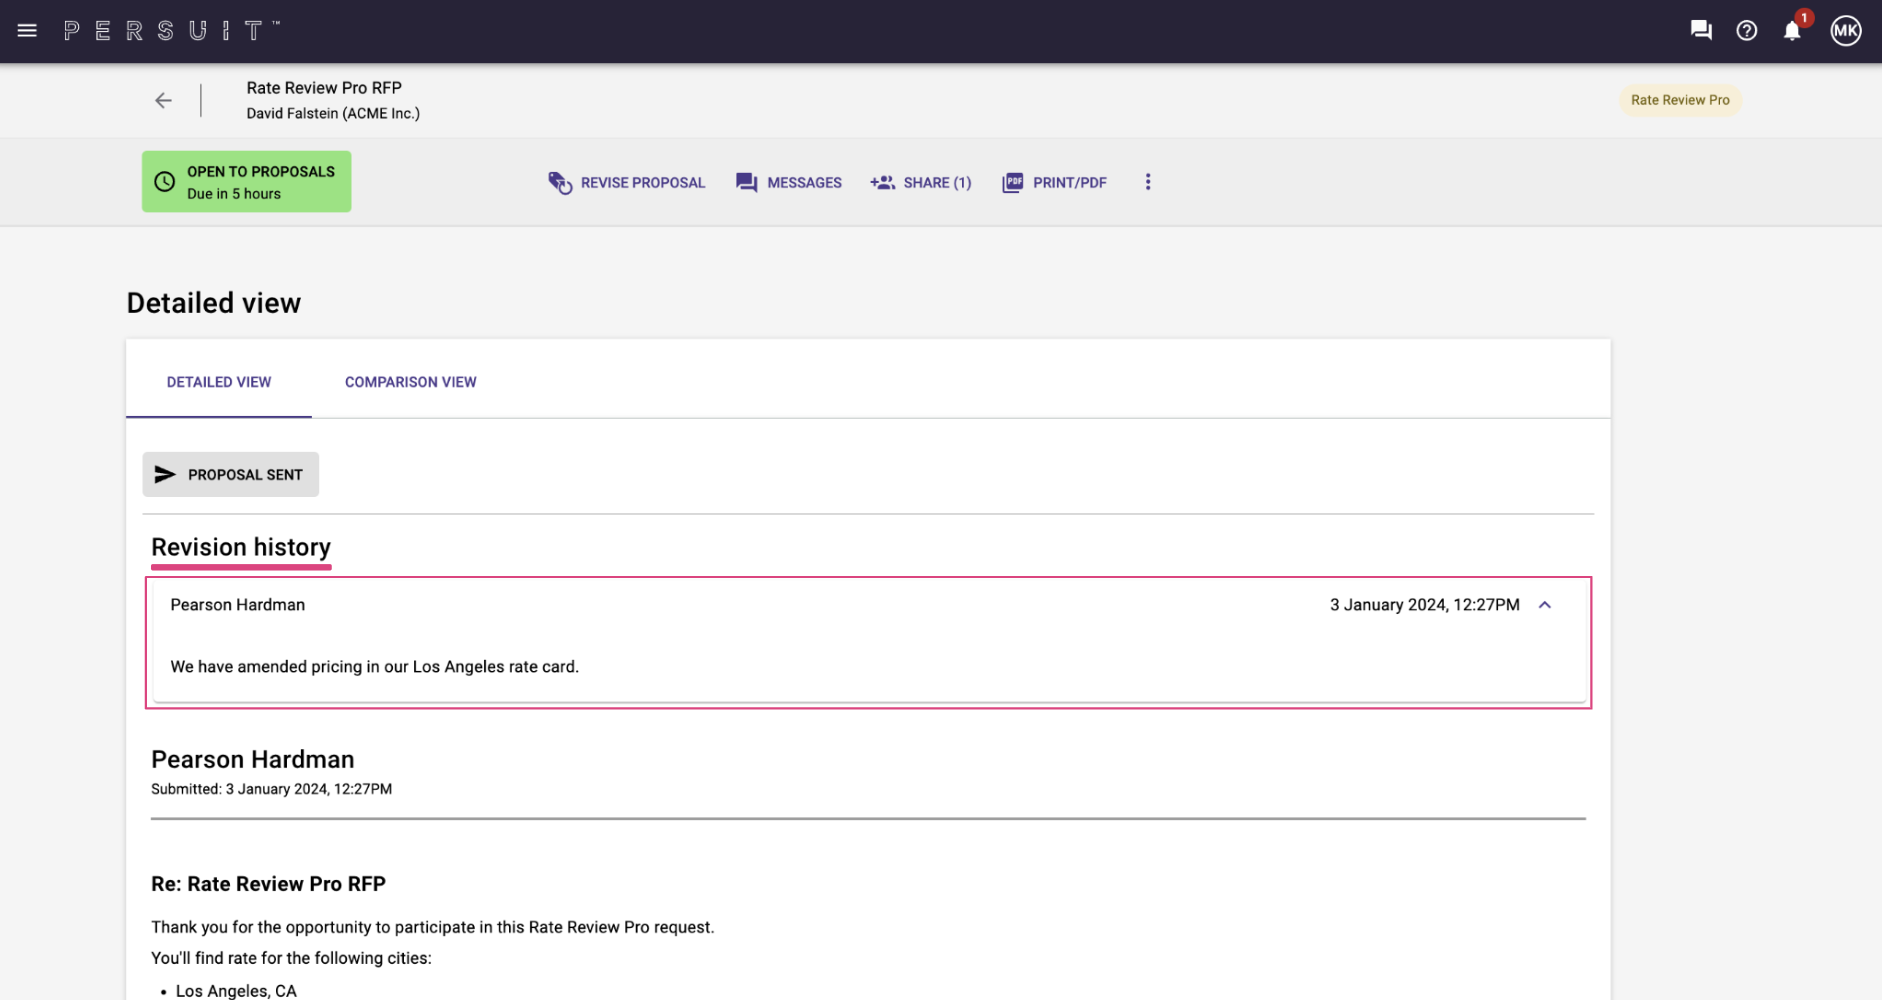Image resolution: width=1882 pixels, height=1000 pixels.
Task: Click the 'Rate Review Pro RFP' header title
Action: pos(324,88)
